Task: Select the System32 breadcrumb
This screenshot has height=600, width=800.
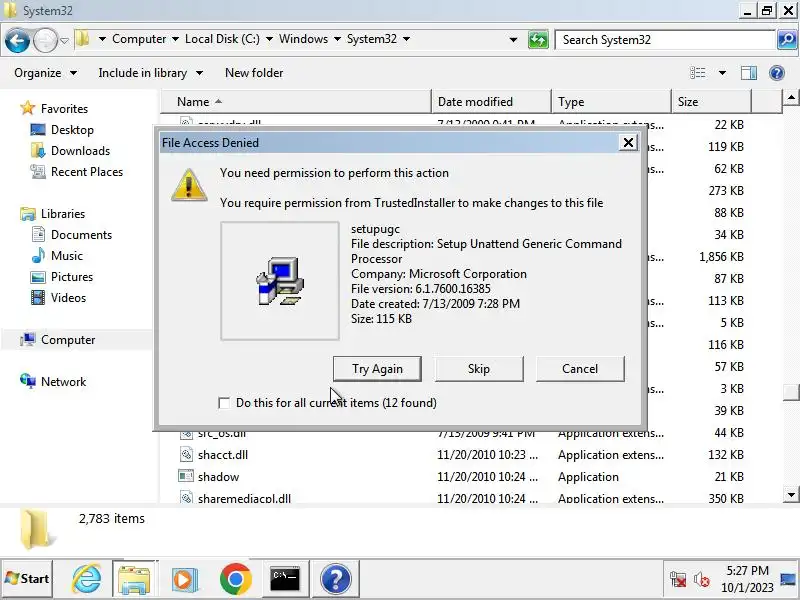Action: (371, 39)
